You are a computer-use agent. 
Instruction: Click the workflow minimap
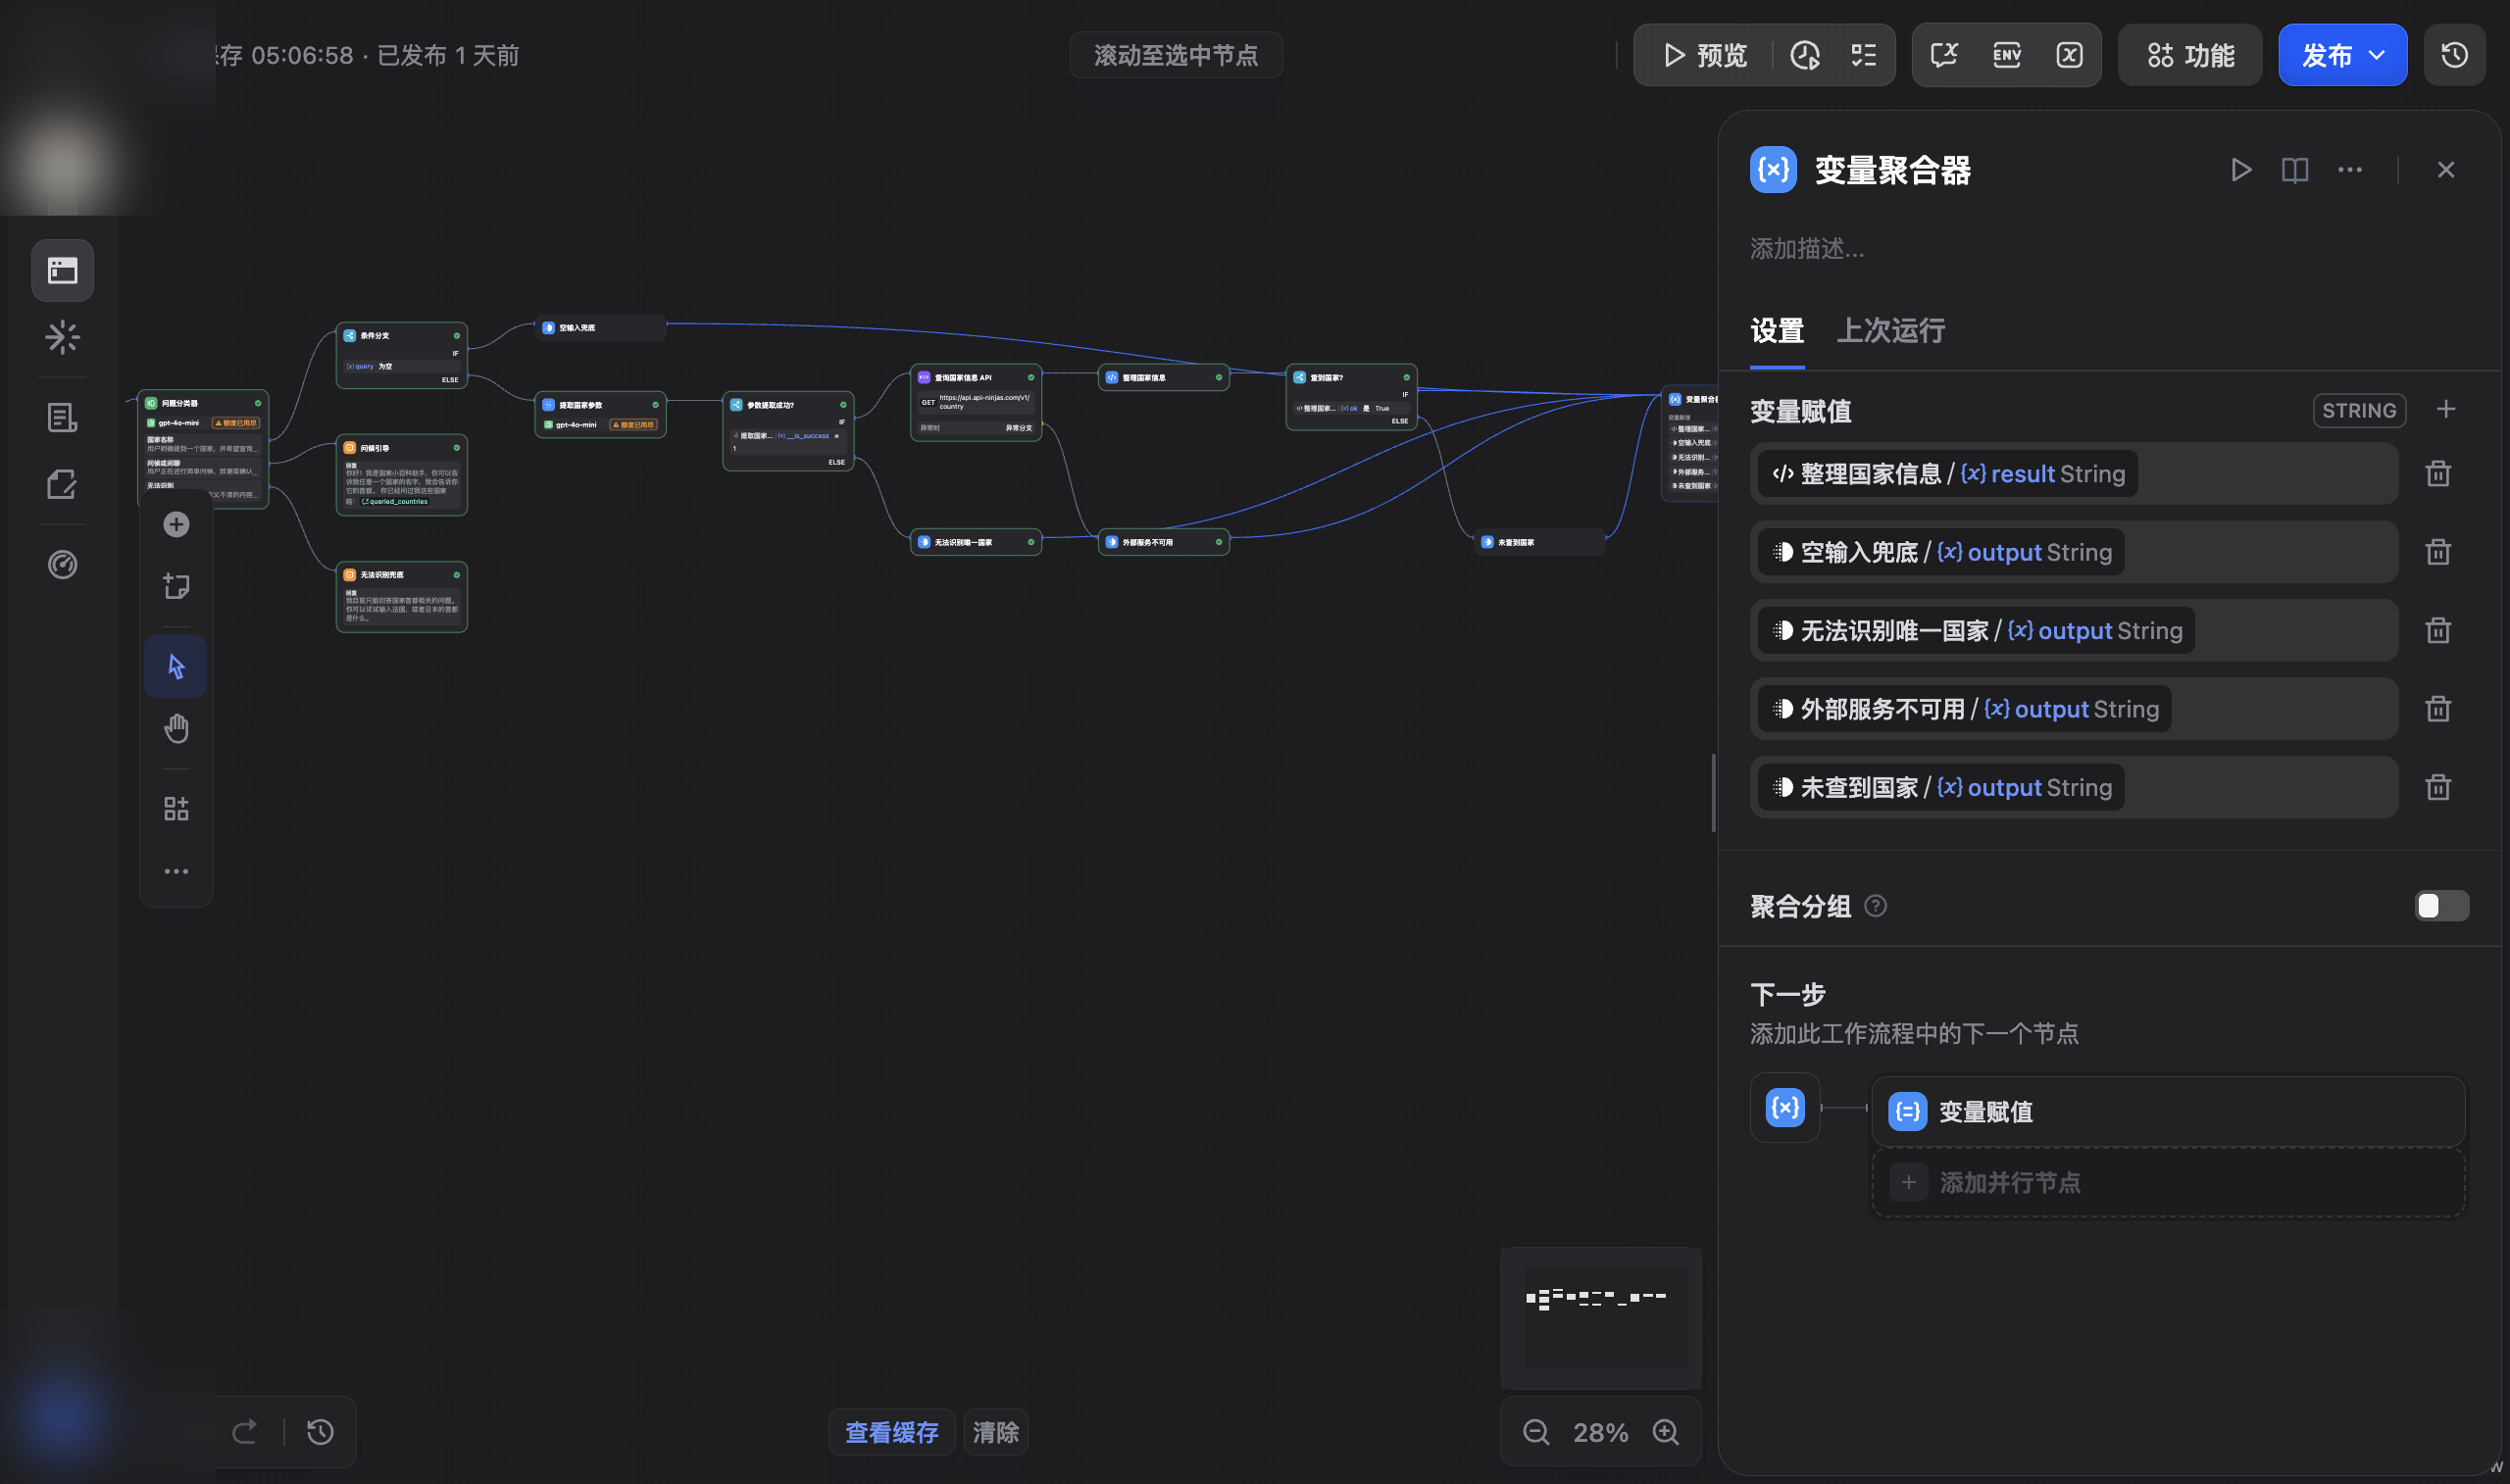[x=1600, y=1318]
